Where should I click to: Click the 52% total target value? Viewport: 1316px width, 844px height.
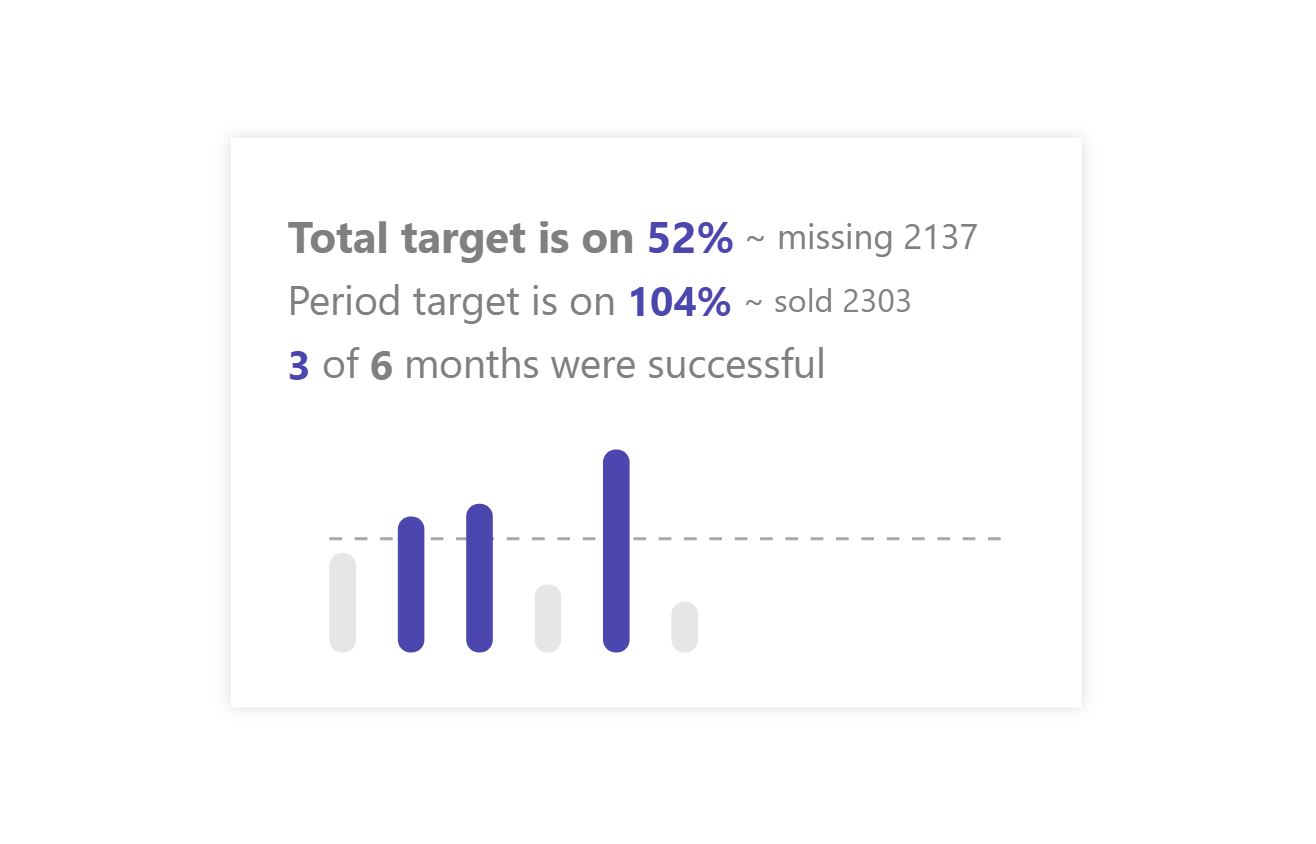(690, 239)
